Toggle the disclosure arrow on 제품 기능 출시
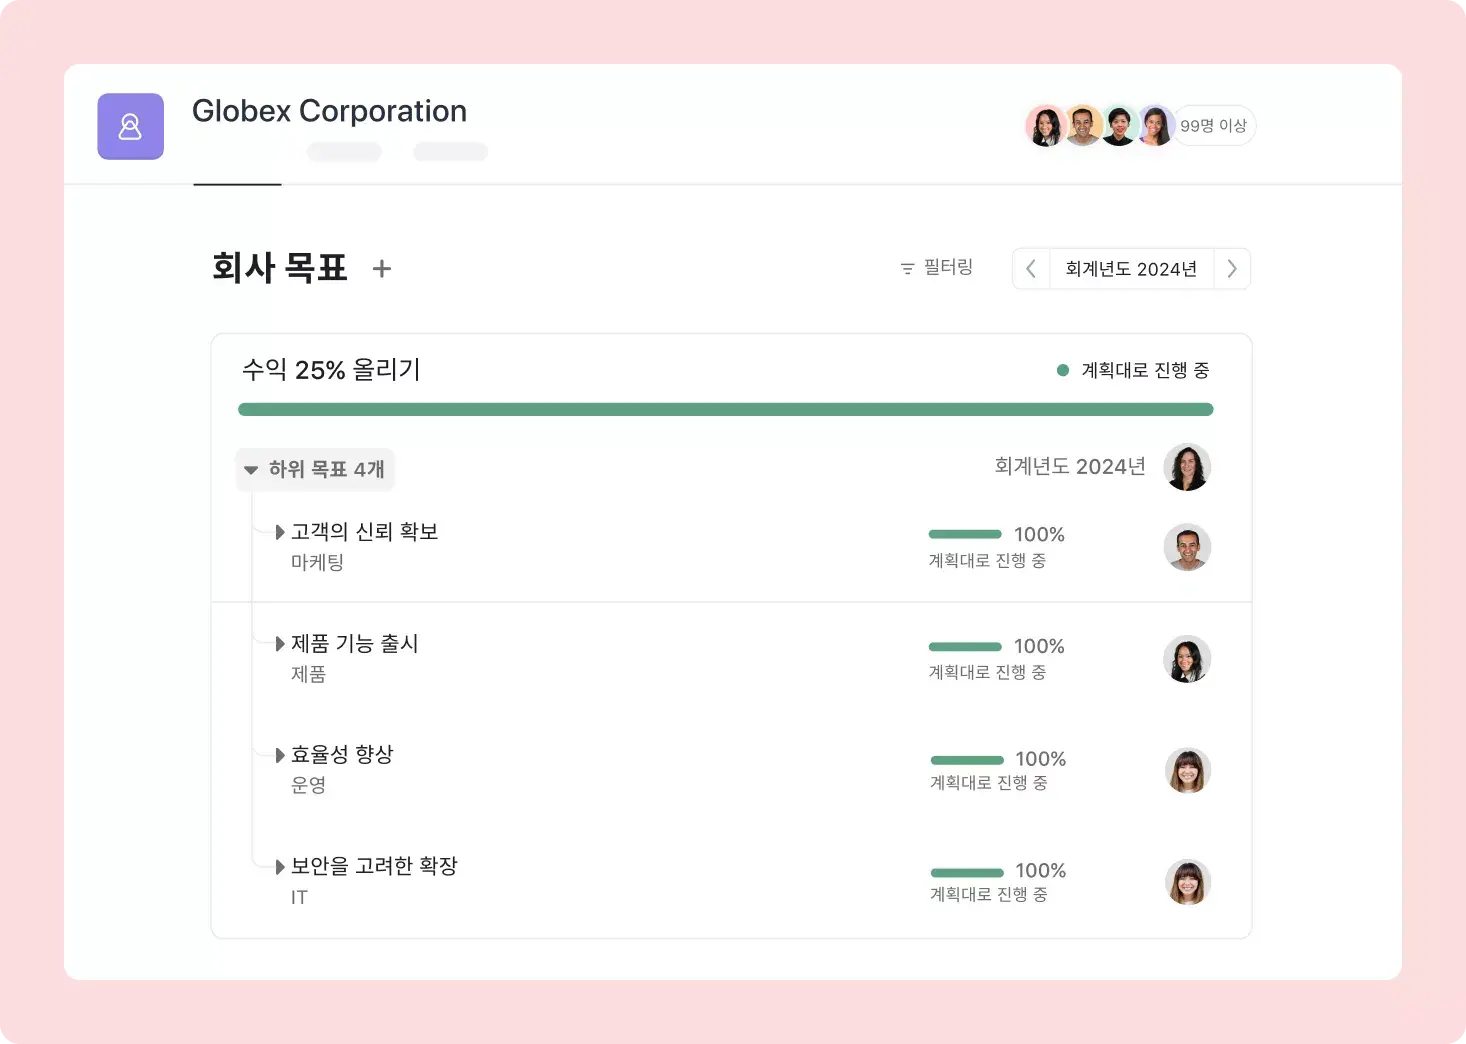This screenshot has width=1466, height=1044. pyautogui.click(x=279, y=643)
